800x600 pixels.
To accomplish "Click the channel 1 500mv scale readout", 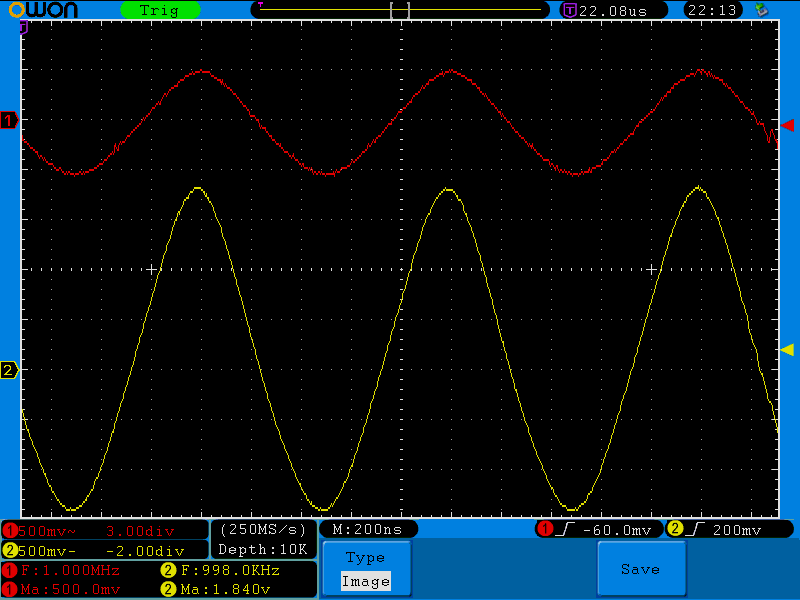I will pos(47,531).
